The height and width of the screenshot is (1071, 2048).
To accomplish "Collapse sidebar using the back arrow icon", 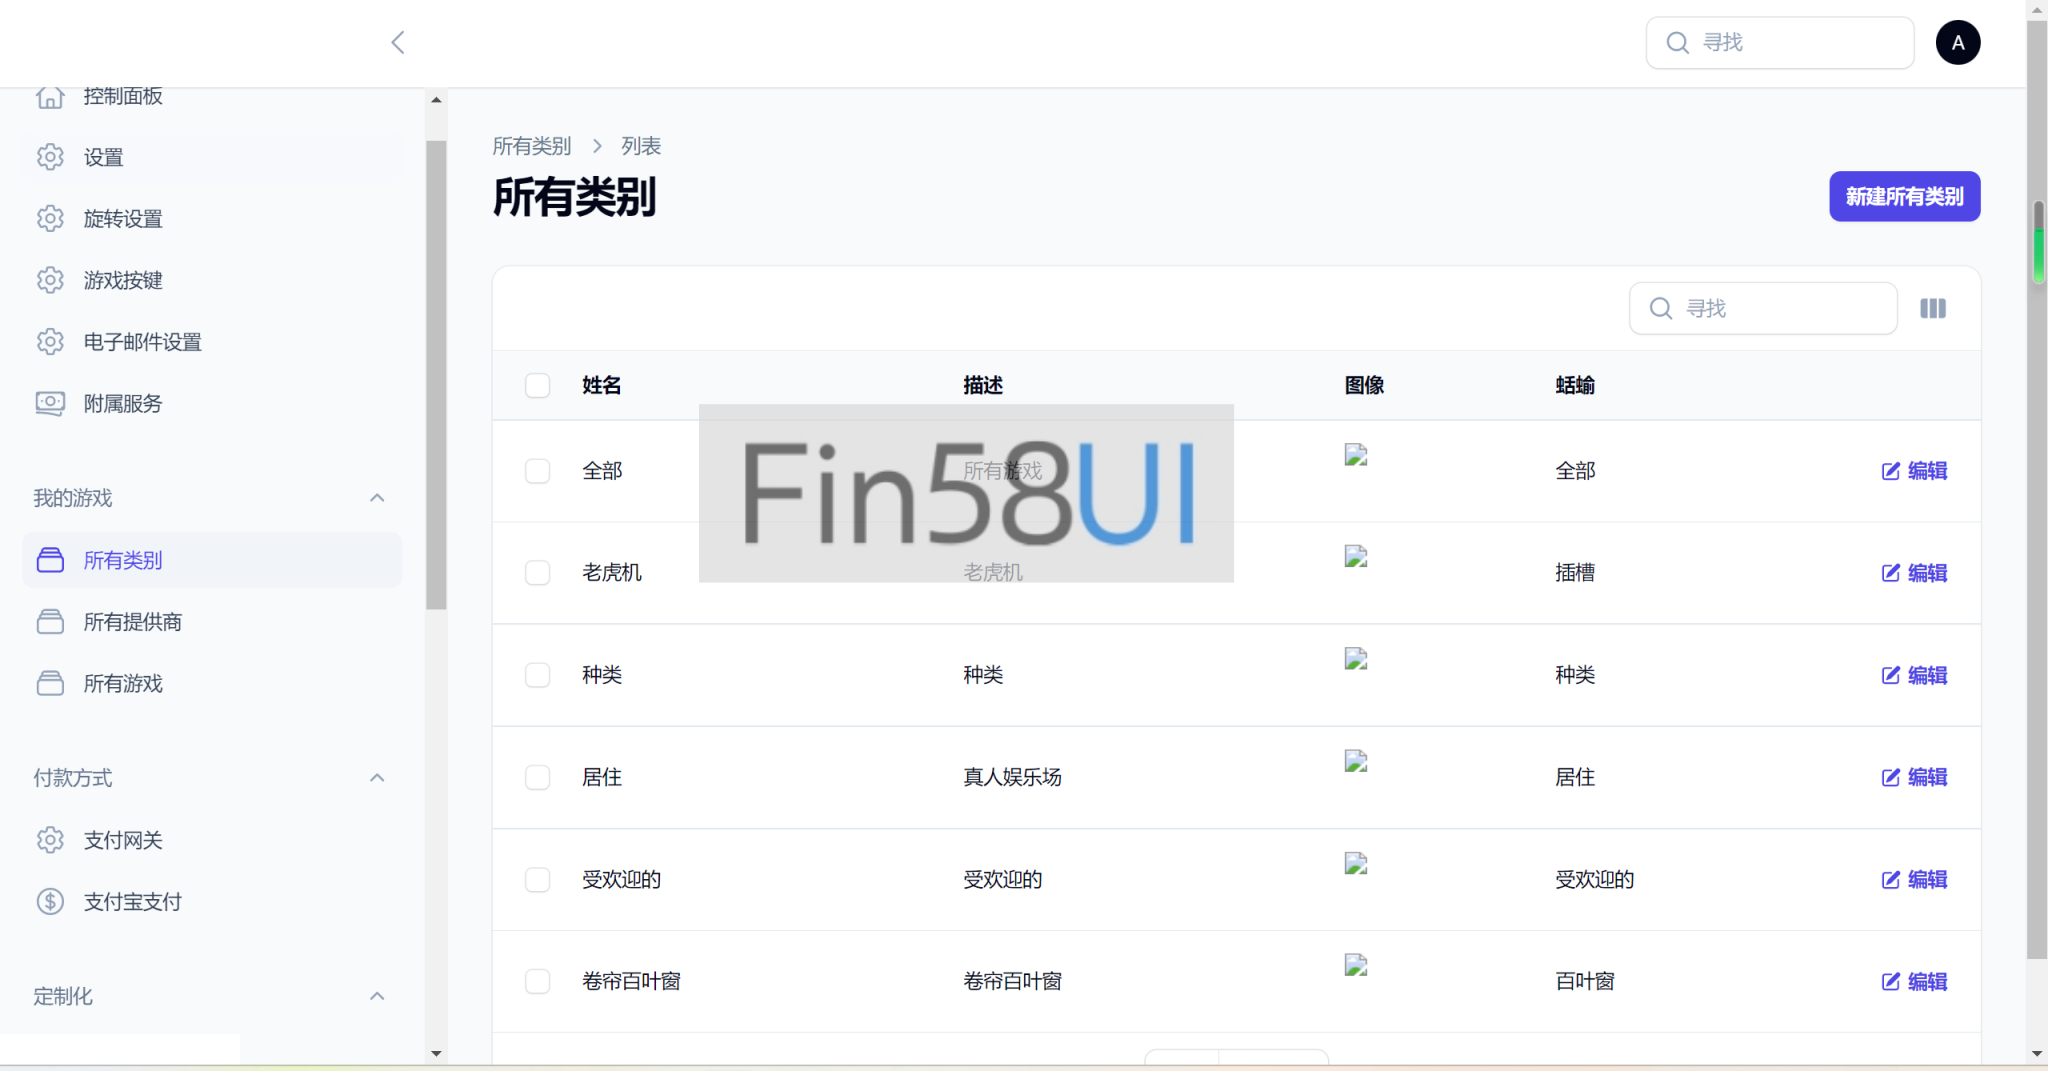I will (x=397, y=42).
